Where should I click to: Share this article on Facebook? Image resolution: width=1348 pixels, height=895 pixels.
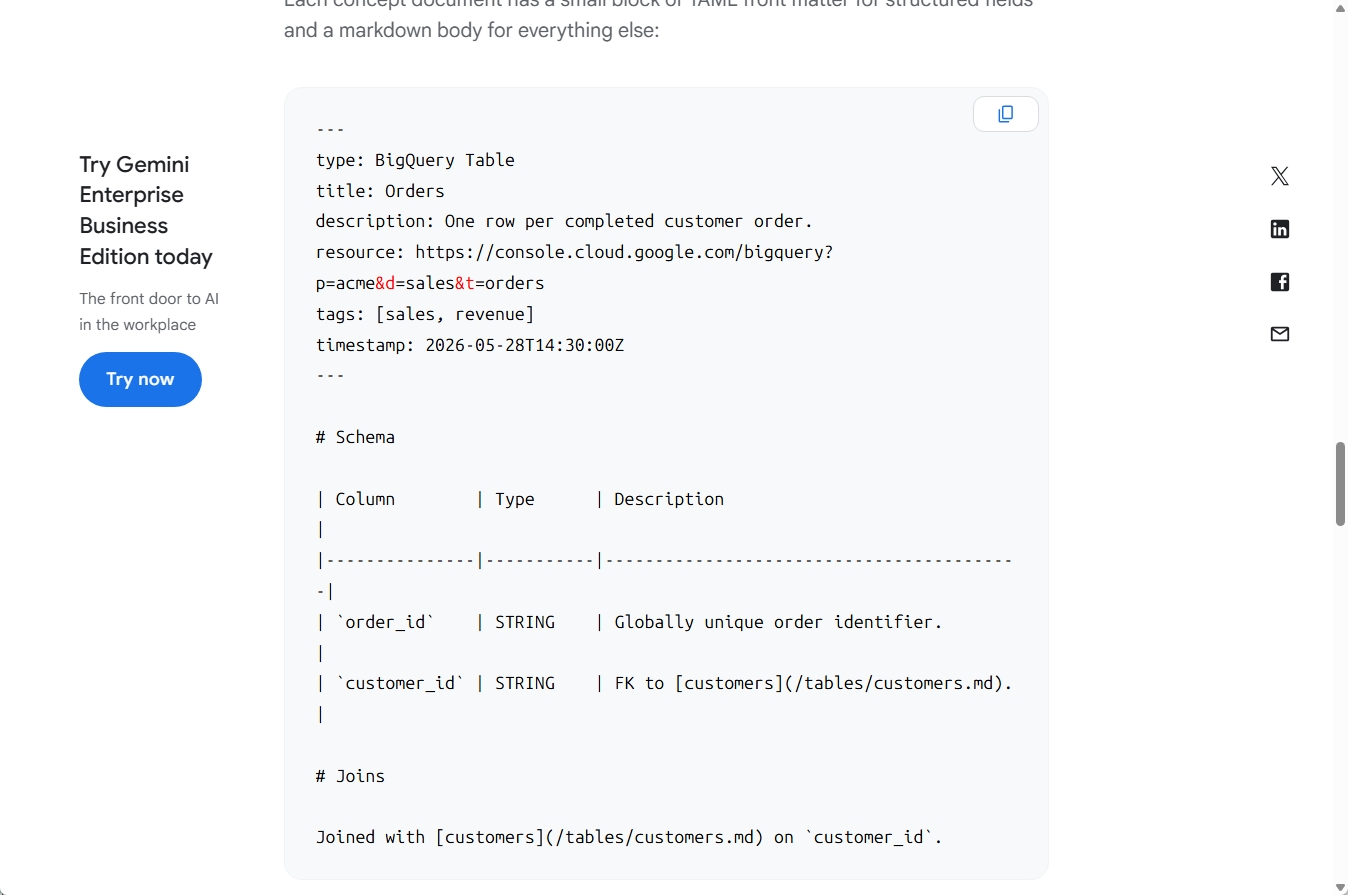(1279, 282)
